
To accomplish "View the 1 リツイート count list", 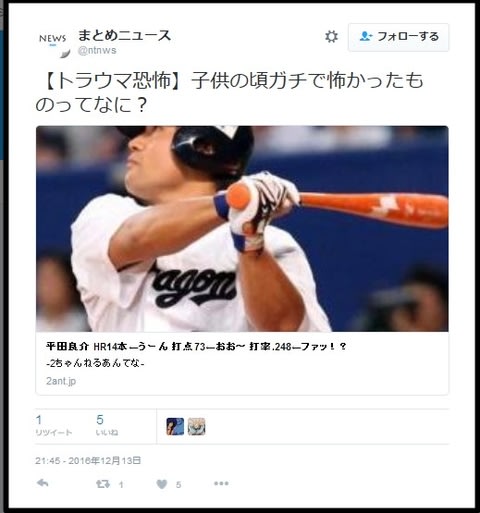I will [x=53, y=425].
